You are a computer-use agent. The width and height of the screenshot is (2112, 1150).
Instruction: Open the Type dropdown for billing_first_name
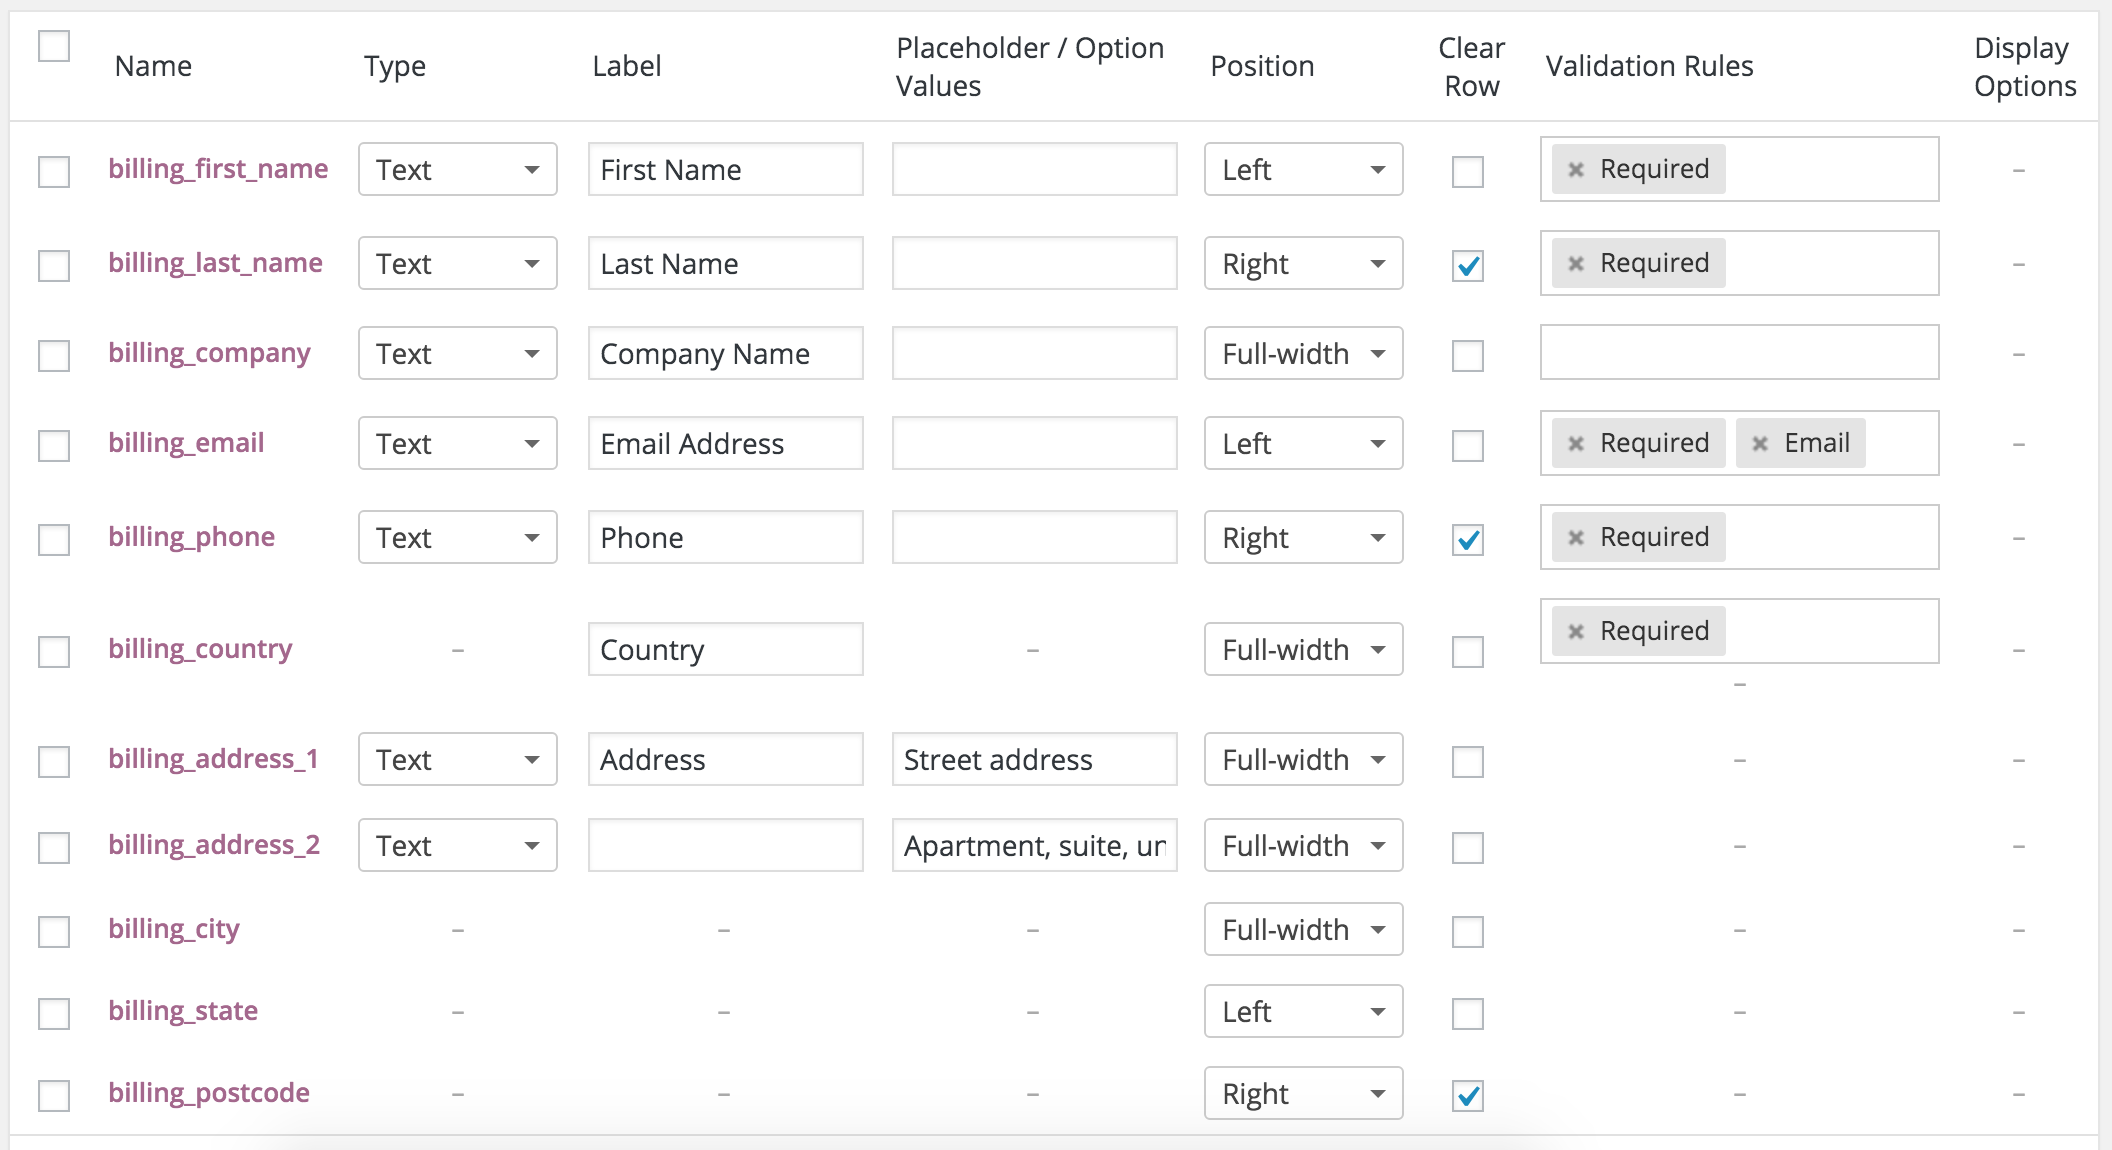point(458,169)
